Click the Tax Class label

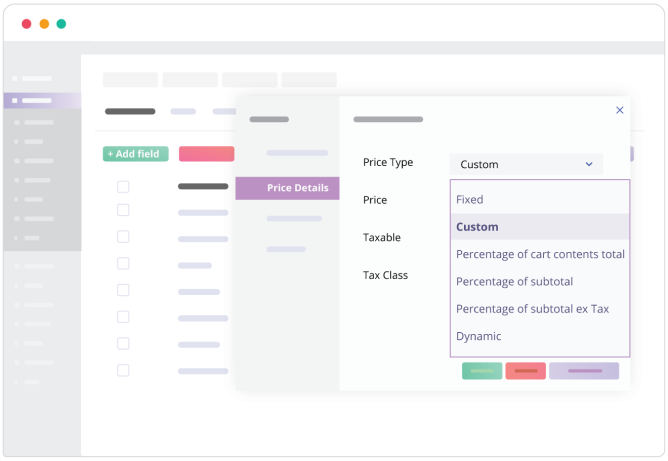pos(385,275)
